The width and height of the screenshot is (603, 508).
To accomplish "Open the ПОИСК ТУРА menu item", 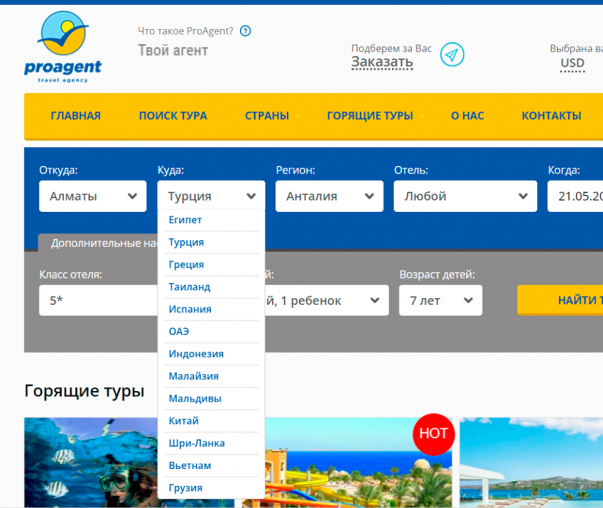I will pos(173,116).
